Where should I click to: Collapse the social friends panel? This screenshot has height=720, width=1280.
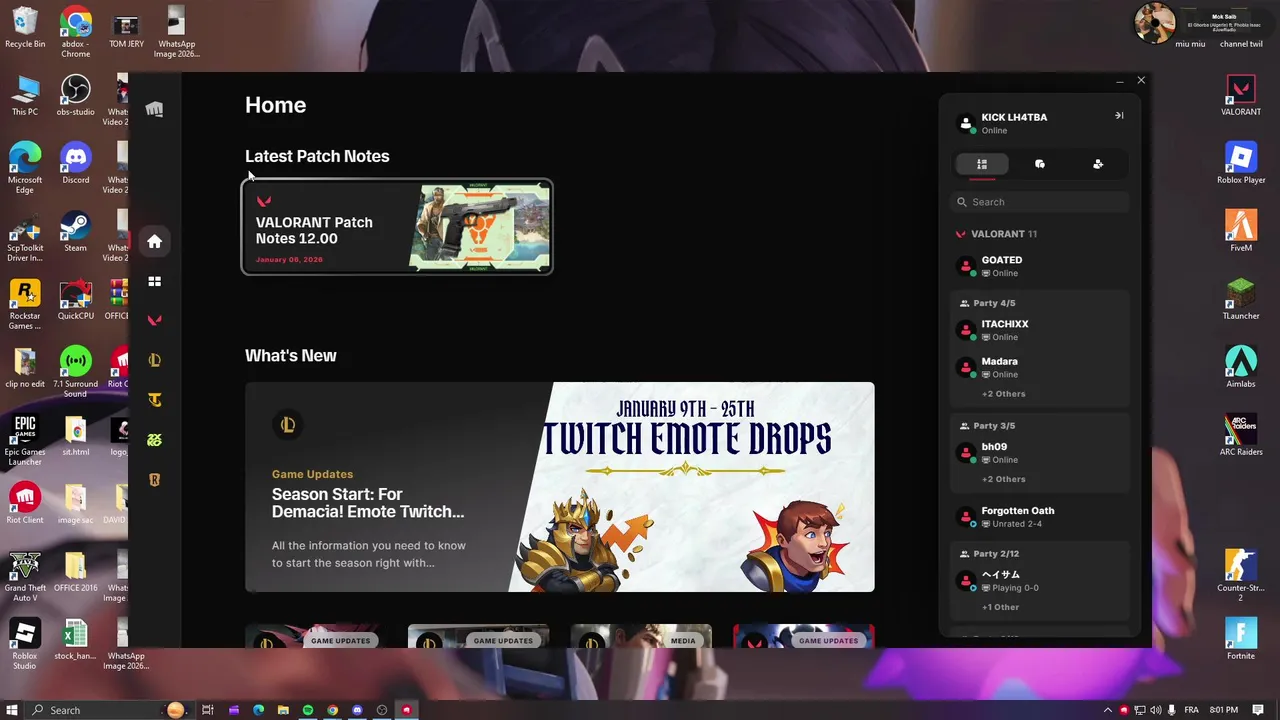(x=1119, y=116)
